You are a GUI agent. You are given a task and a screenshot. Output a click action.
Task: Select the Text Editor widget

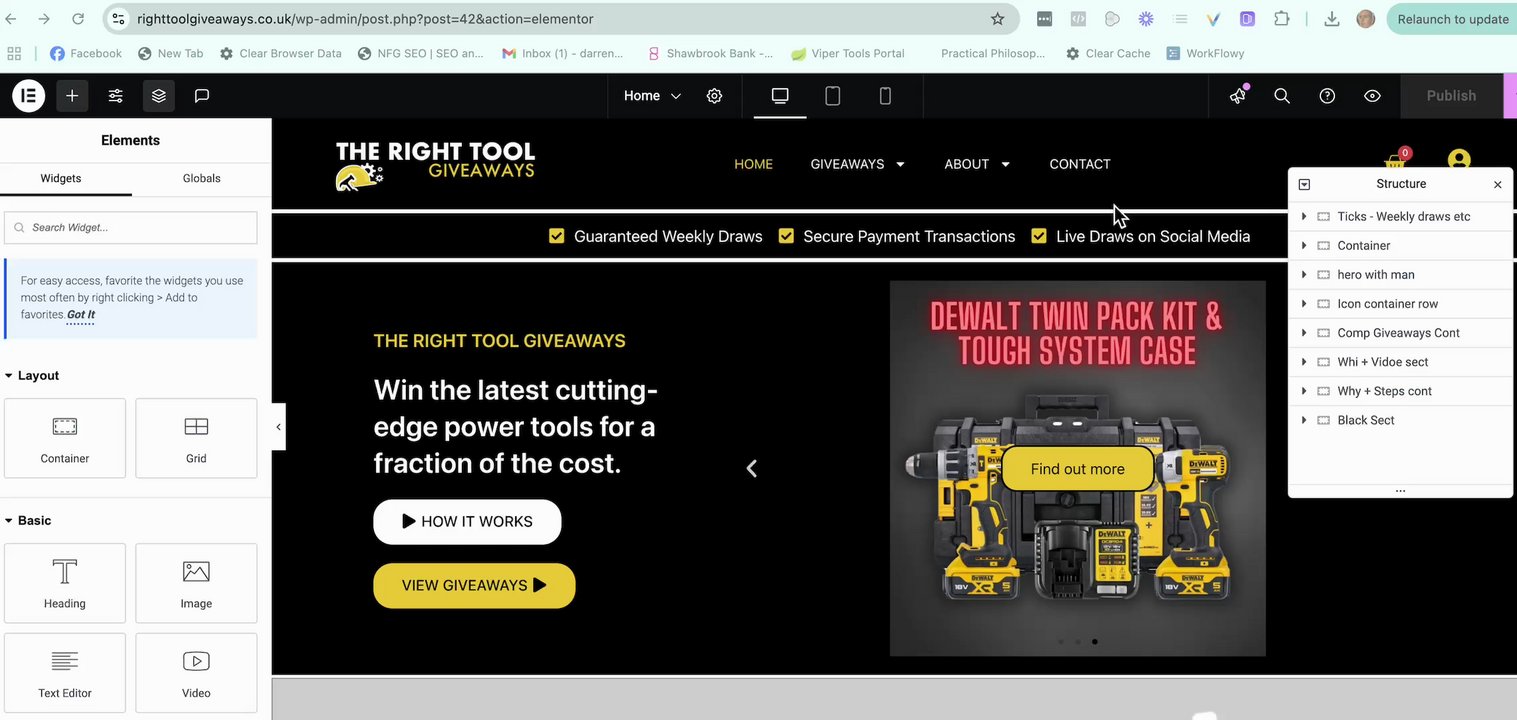point(65,672)
